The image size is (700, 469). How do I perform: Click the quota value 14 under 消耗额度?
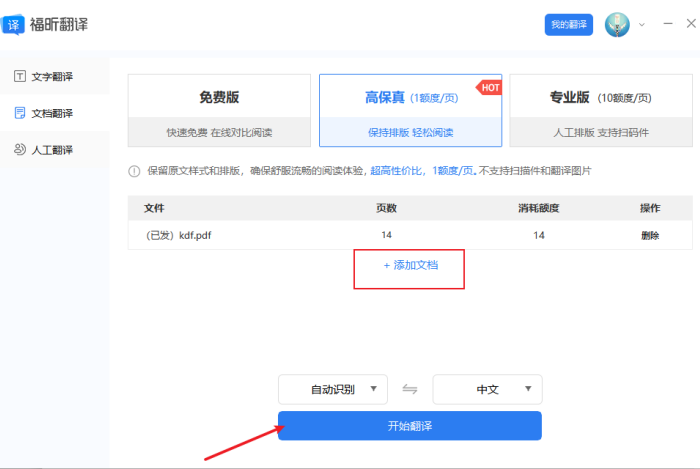539,235
